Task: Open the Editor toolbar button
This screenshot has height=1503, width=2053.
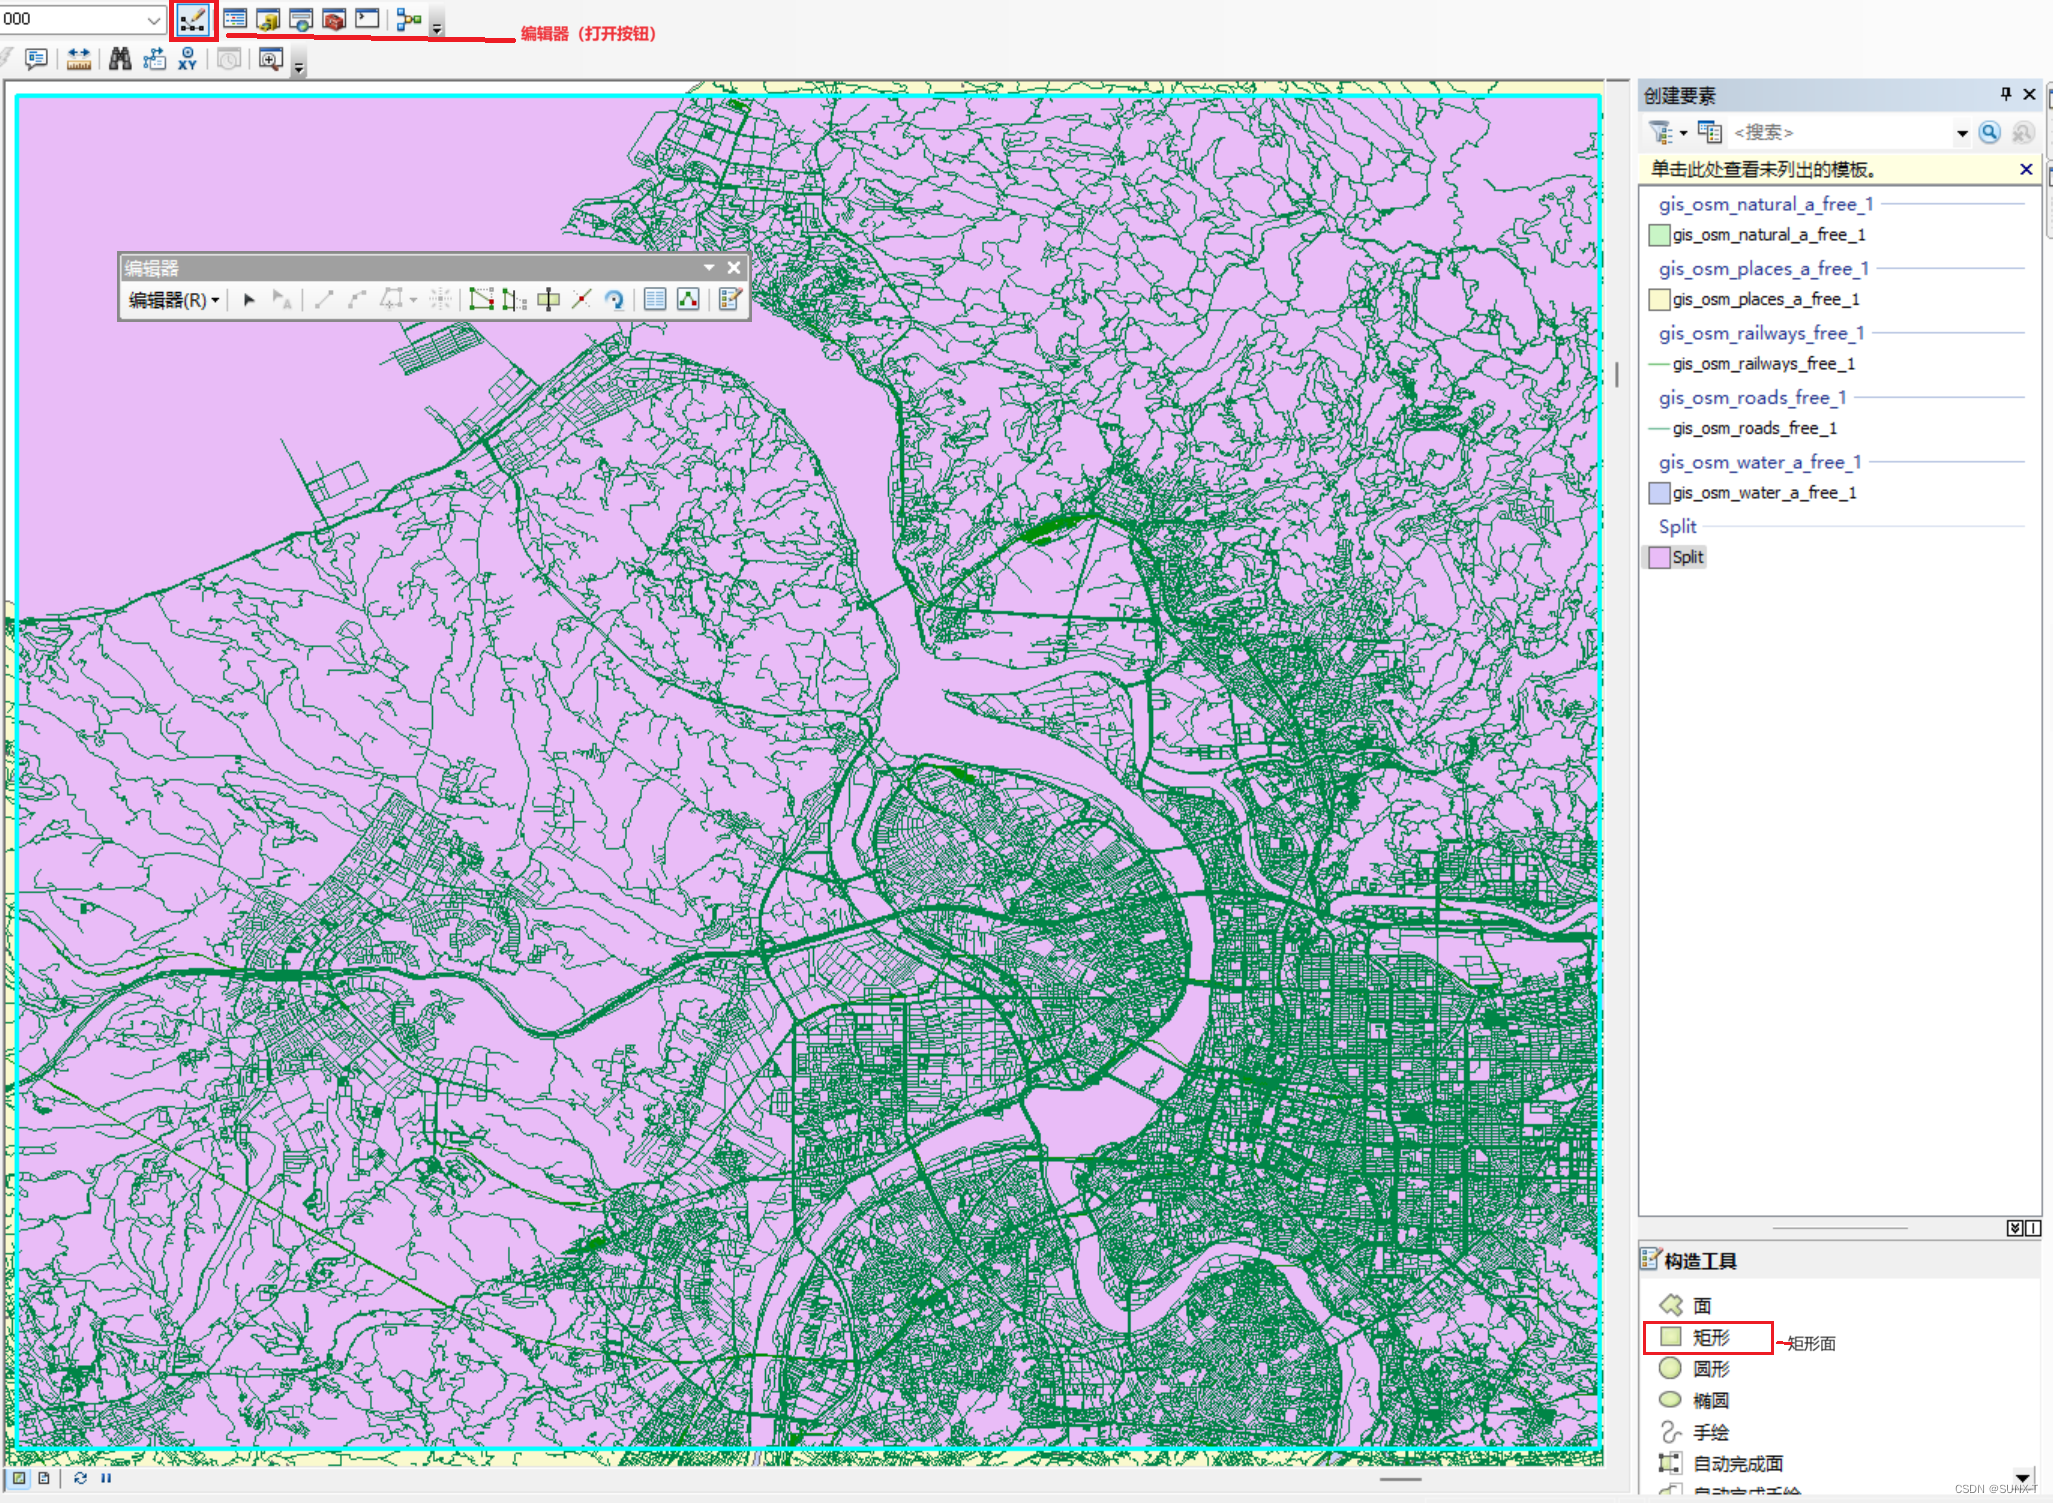Action: [x=192, y=19]
